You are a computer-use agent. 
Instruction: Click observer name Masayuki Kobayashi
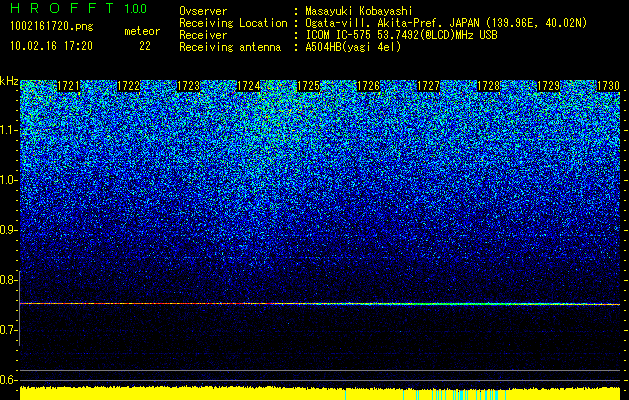pyautogui.click(x=359, y=12)
